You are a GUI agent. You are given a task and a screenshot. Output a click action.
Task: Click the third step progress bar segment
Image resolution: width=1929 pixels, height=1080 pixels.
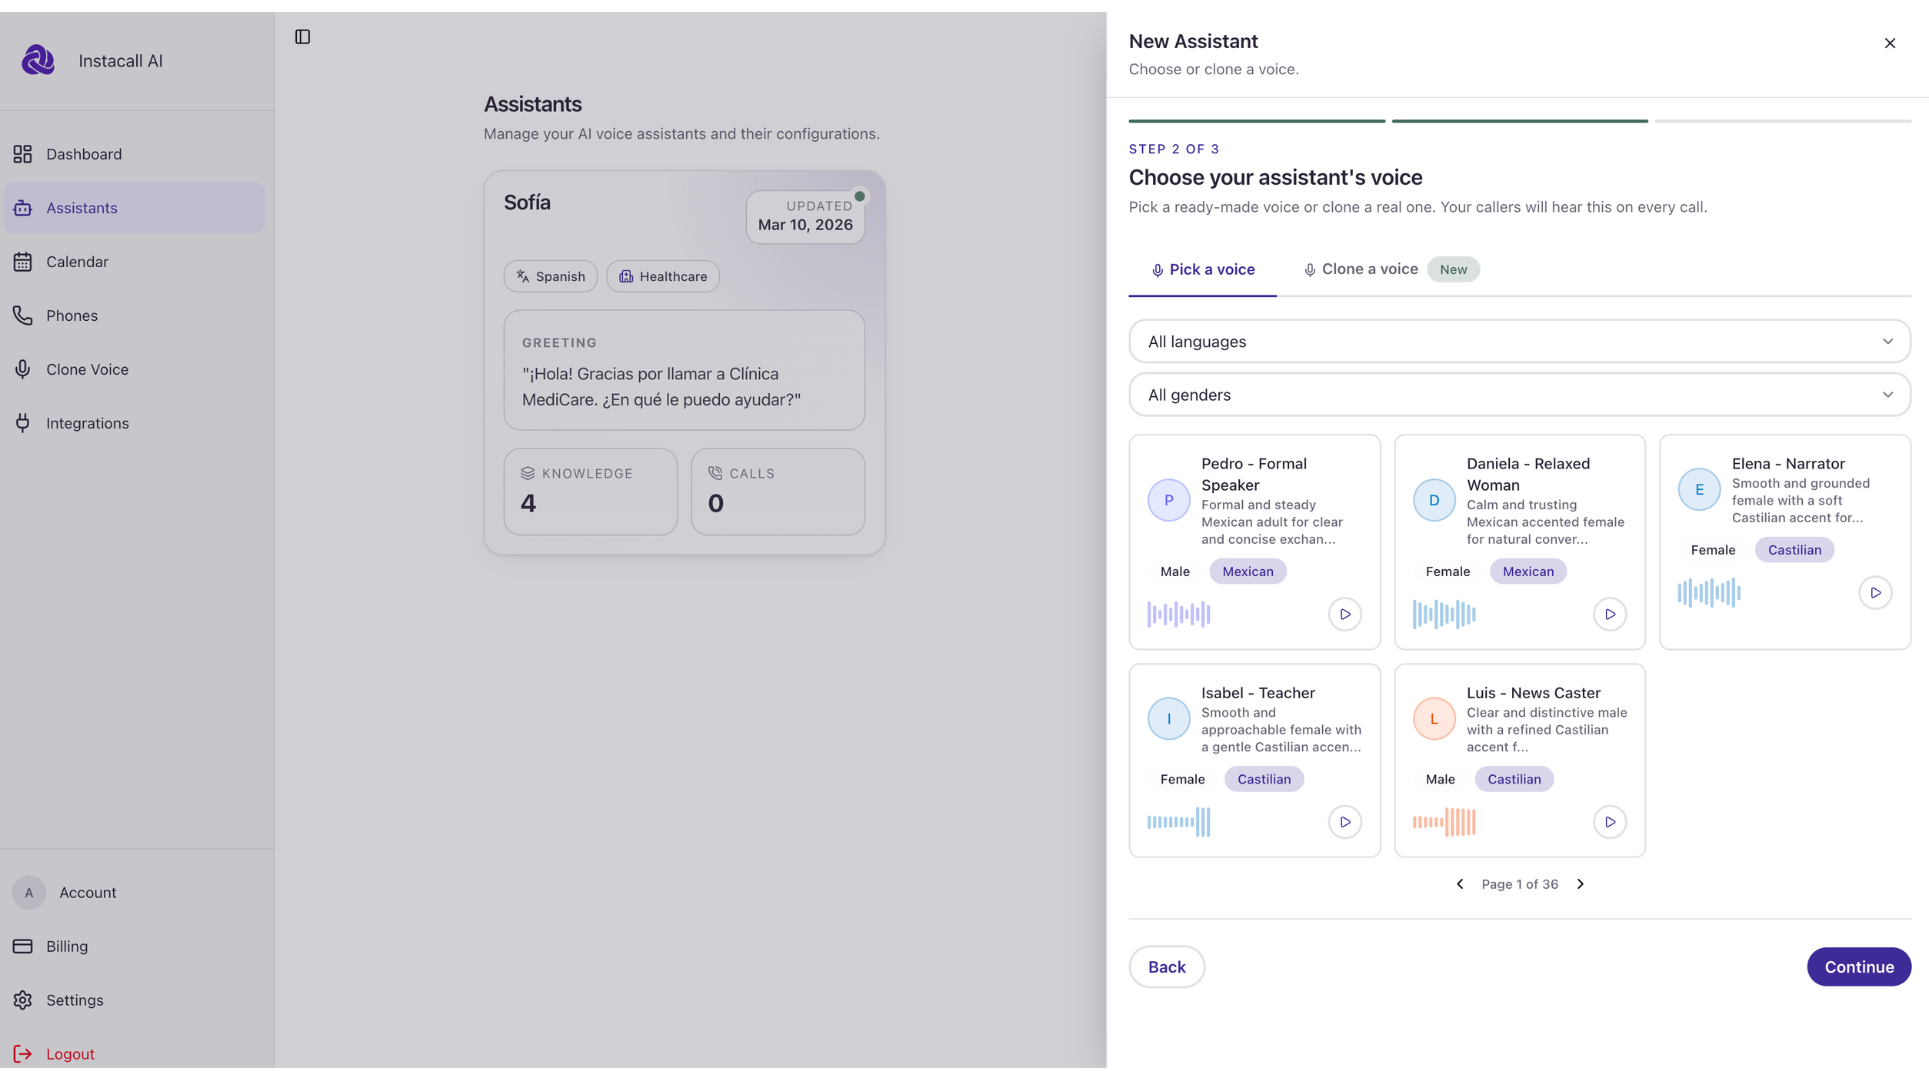[1782, 121]
